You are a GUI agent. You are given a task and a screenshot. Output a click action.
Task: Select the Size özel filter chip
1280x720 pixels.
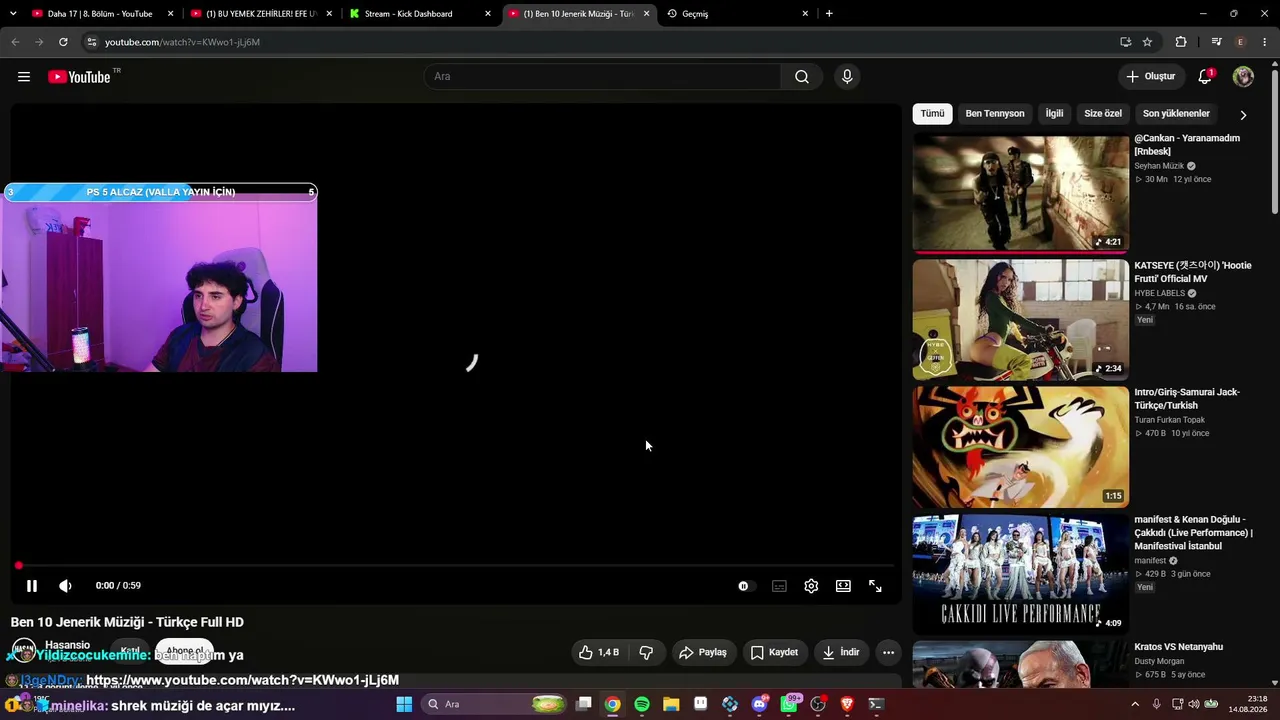pos(1103,114)
